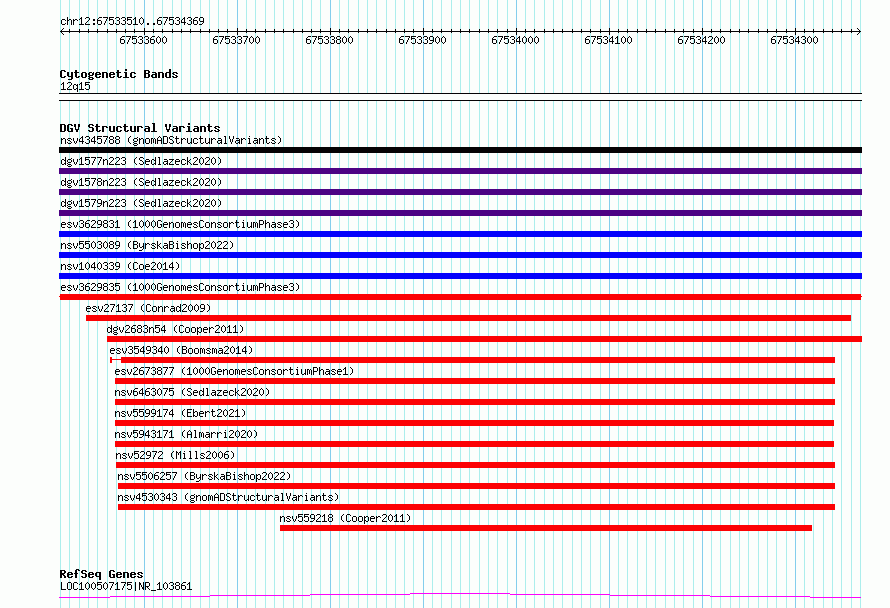The image size is (890, 608).
Task: Click the dgv1578n223 (Sedlazeck2020) label
Action: (141, 182)
